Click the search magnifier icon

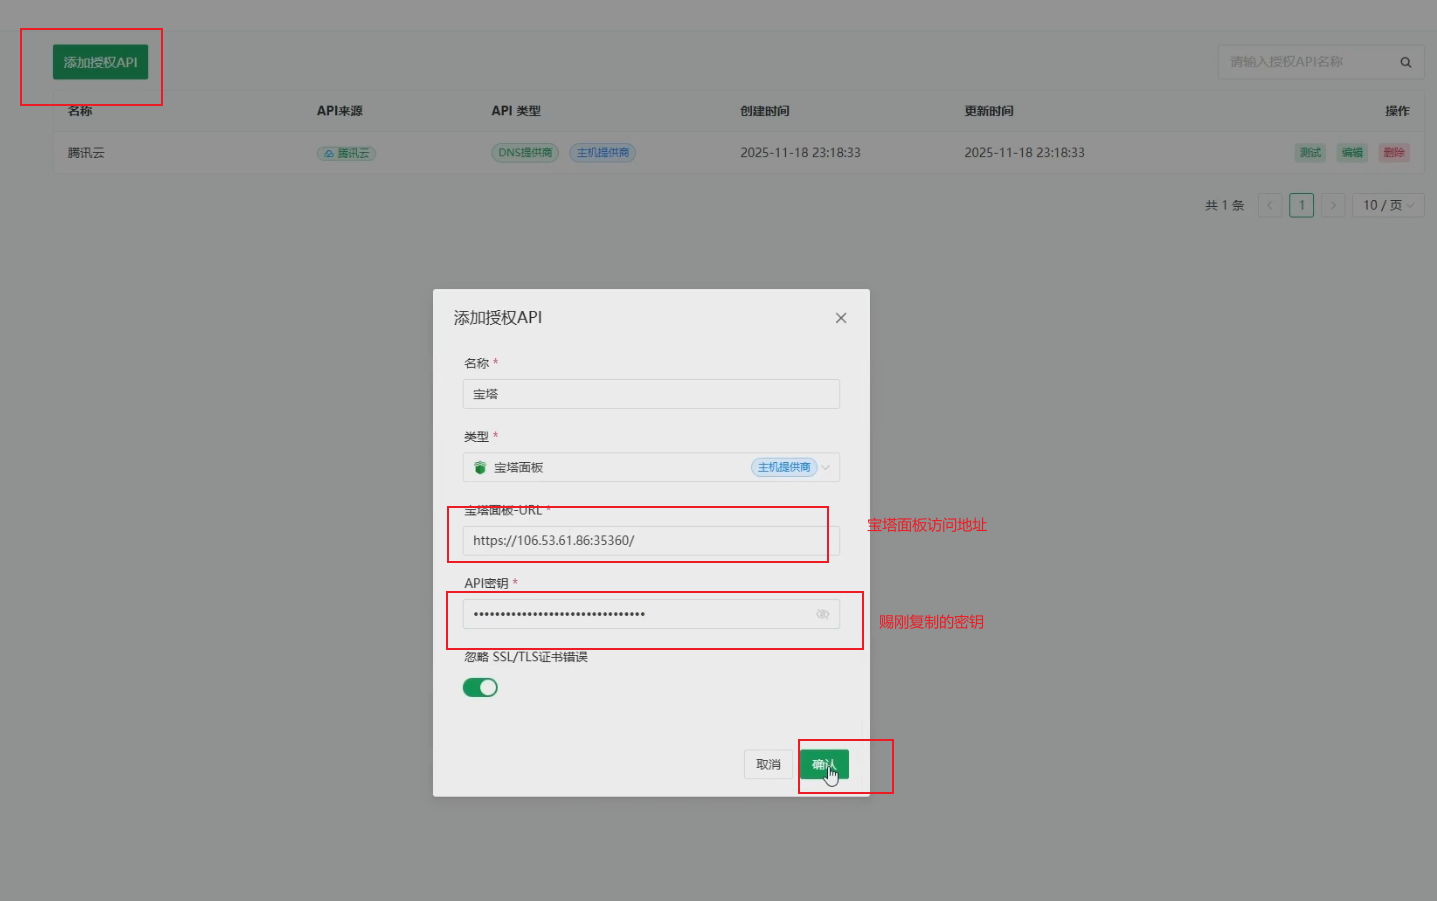pos(1405,61)
